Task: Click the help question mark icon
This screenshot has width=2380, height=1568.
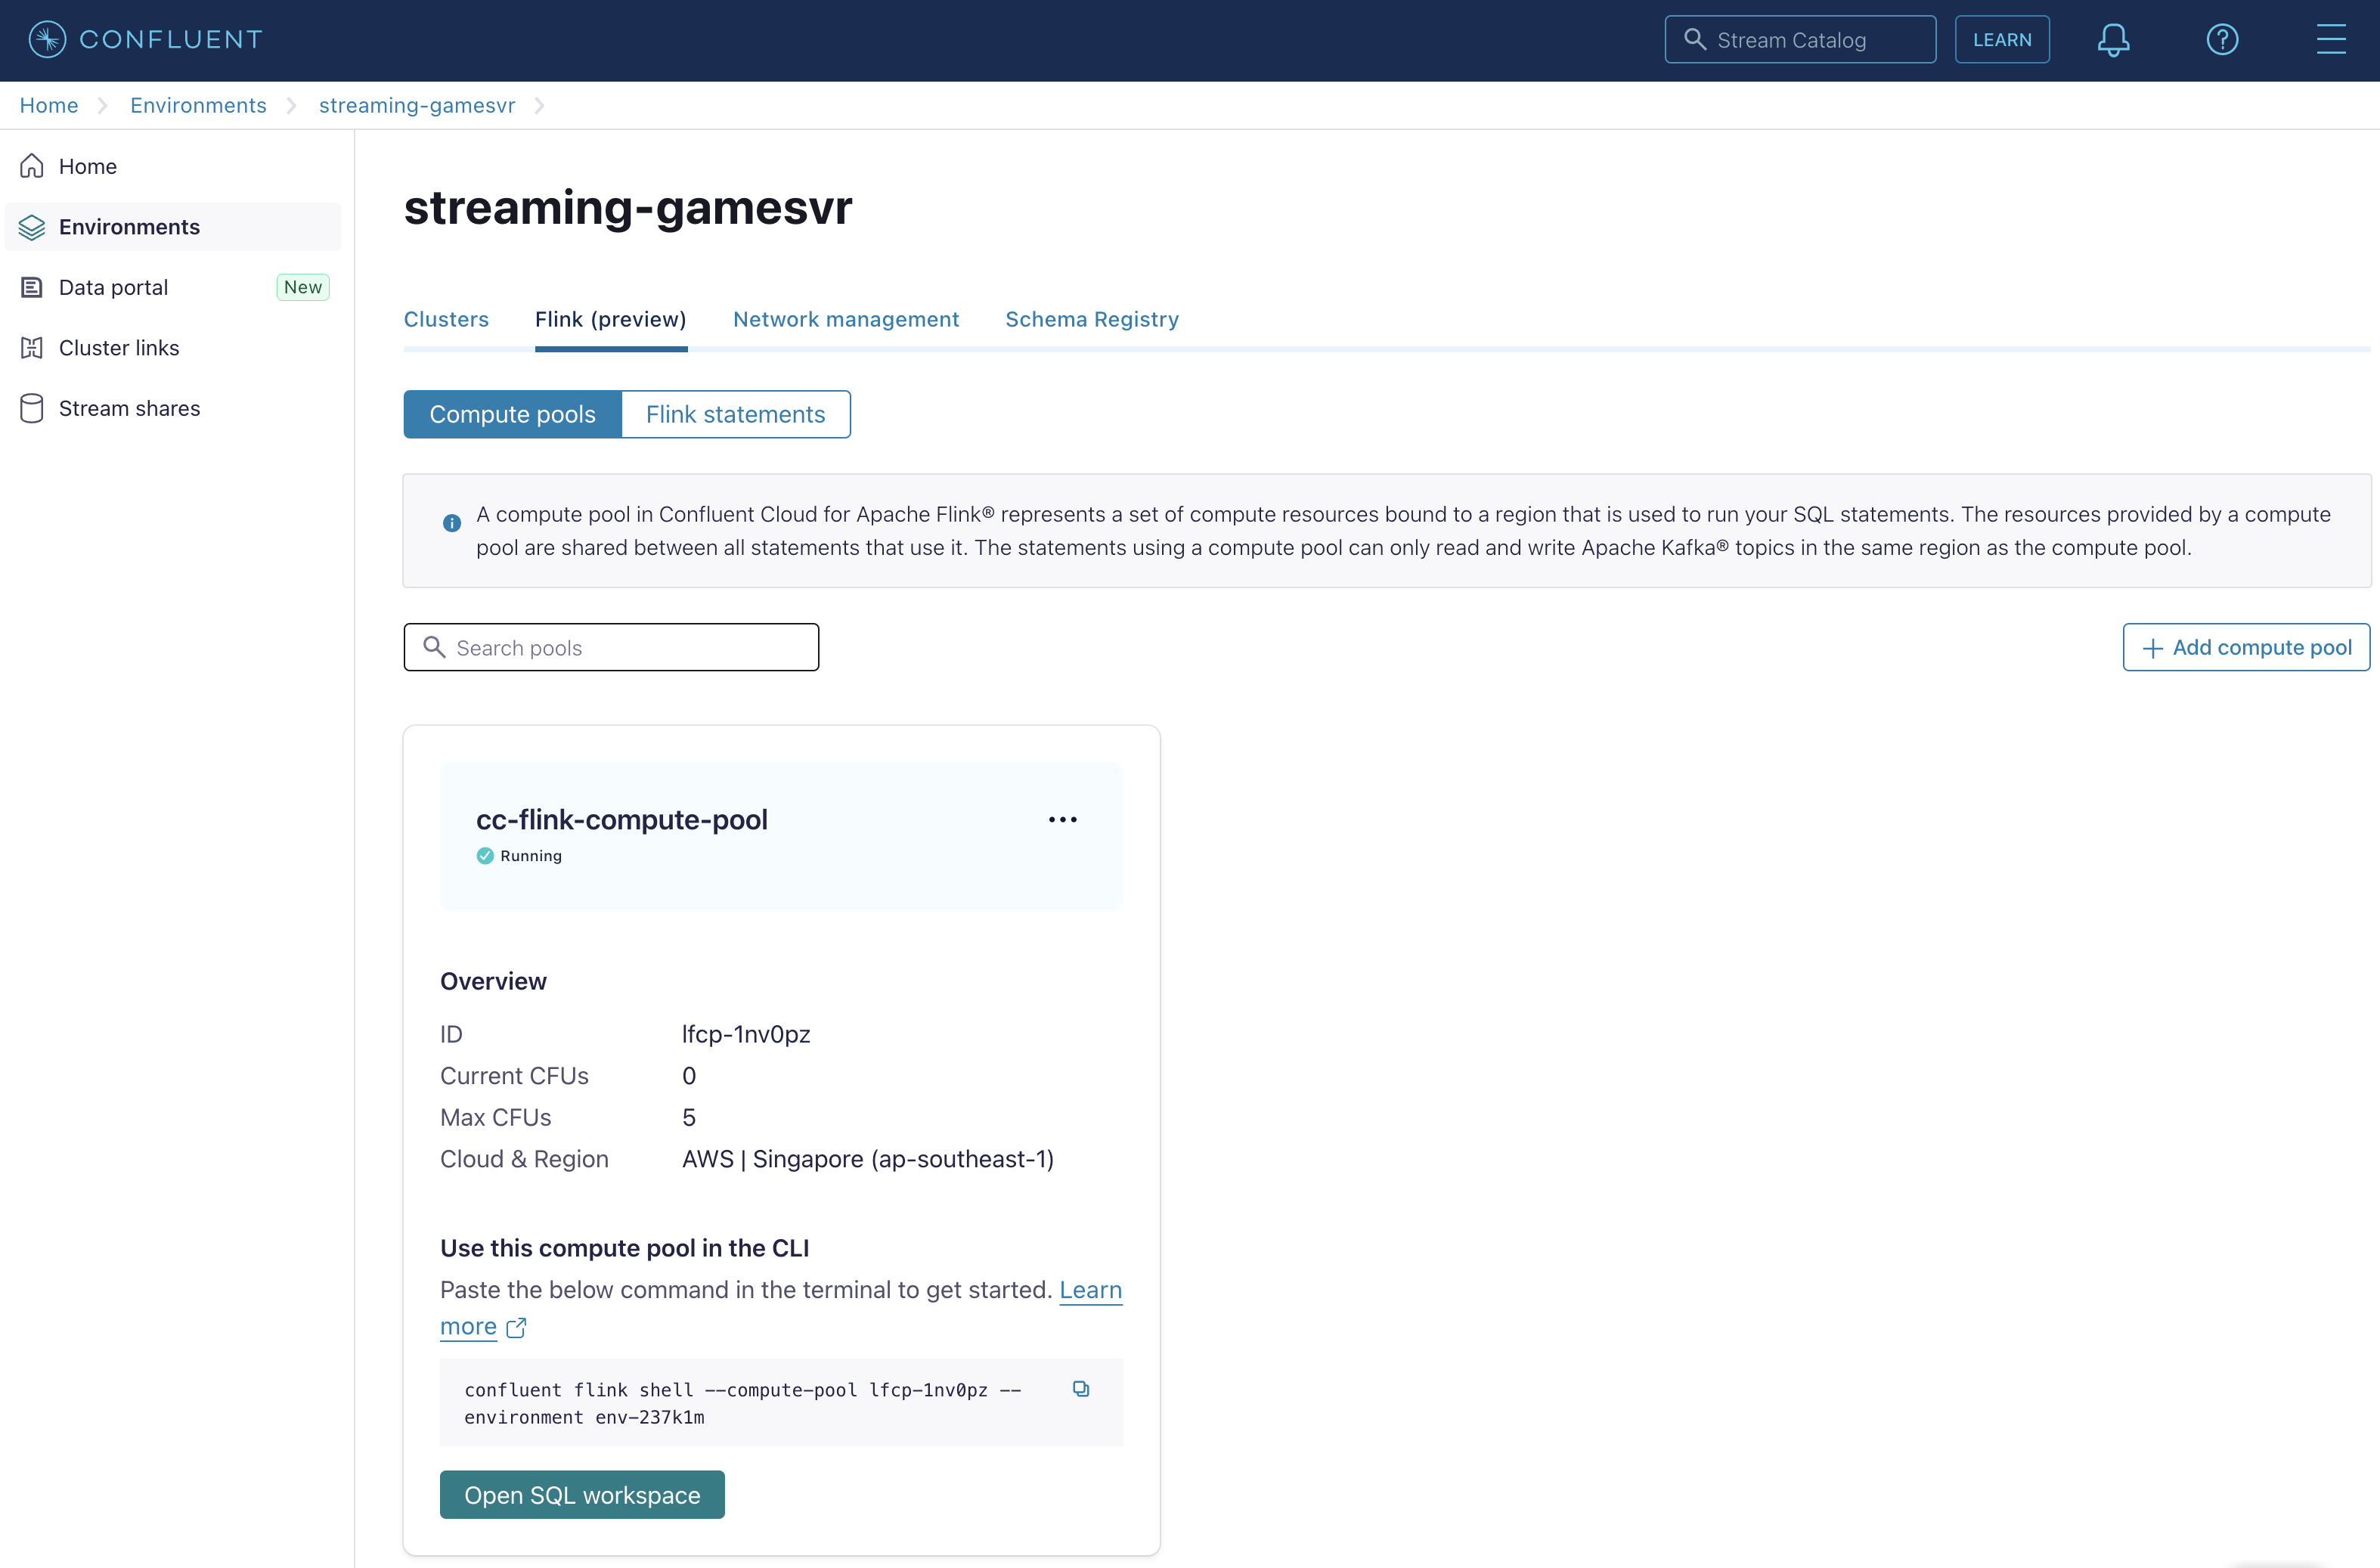Action: click(2223, 39)
